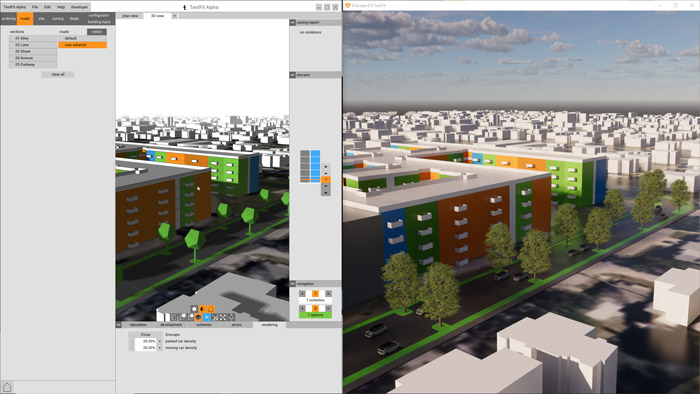Screen dimensions: 700x394
Task: Select the default roads preset
Action: (x=82, y=38)
